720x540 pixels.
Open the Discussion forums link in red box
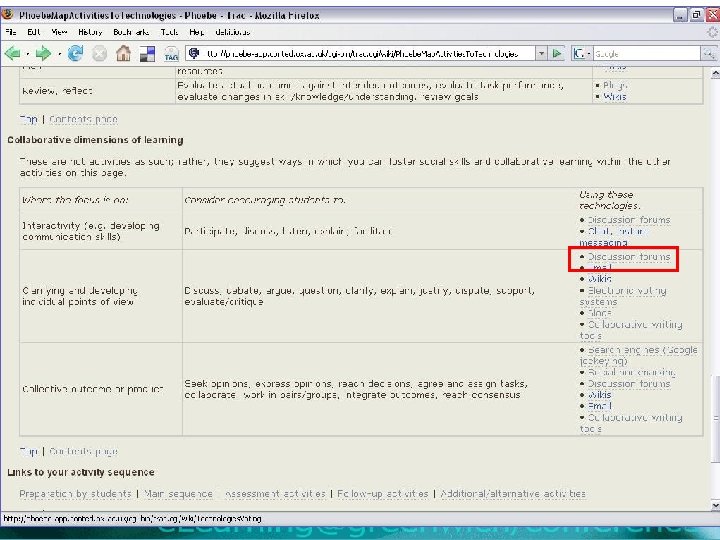tap(628, 257)
